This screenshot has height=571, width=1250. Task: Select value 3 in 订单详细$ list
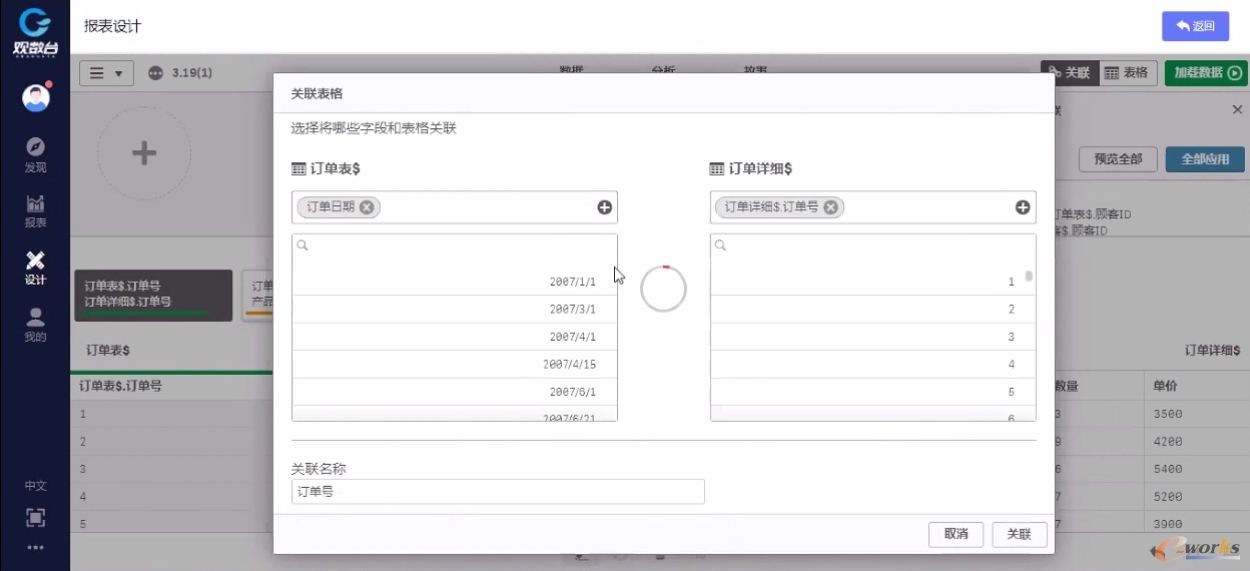[x=867, y=337]
